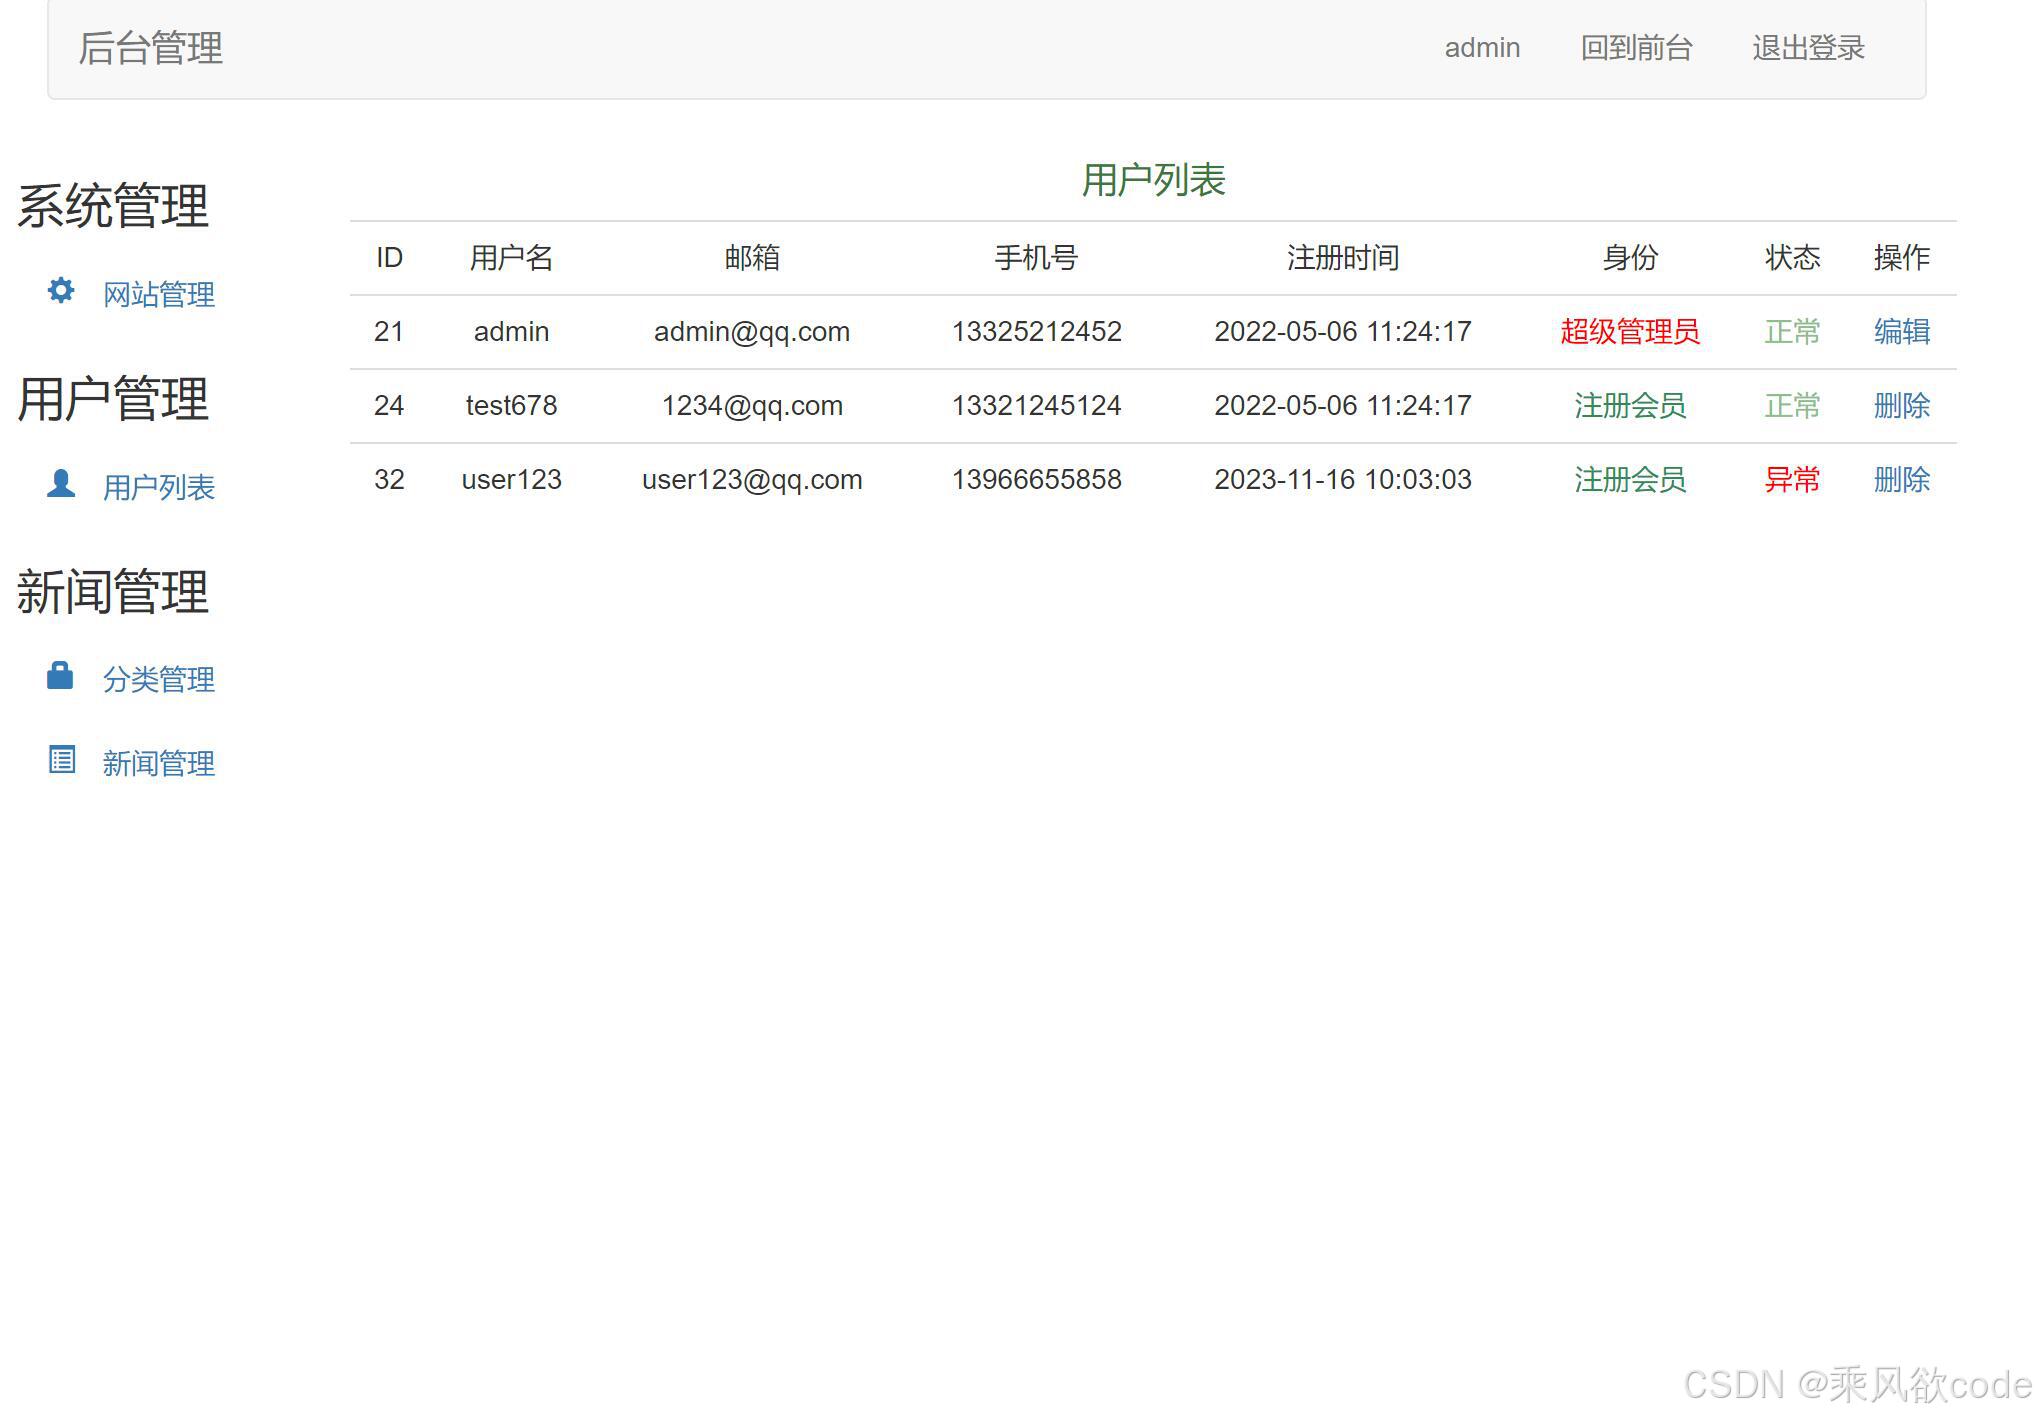Click the 正常 status for test678
The height and width of the screenshot is (1419, 2037).
click(1791, 406)
